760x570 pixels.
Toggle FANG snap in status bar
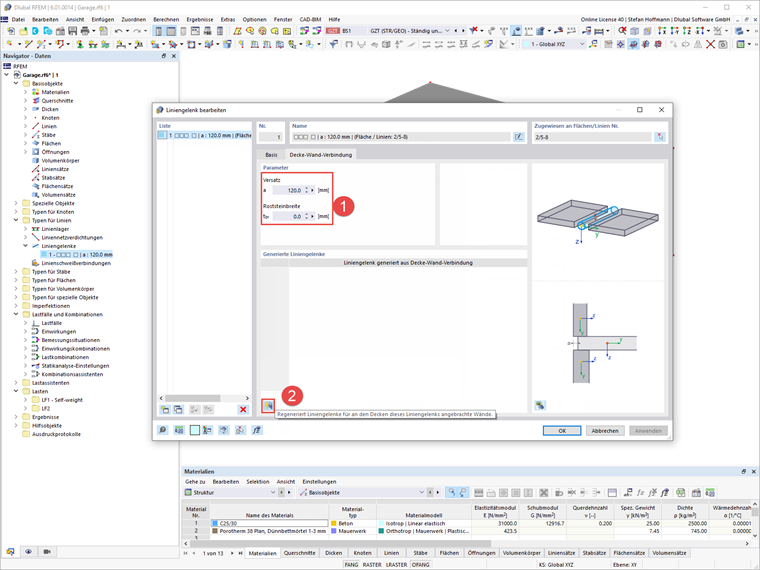coord(351,565)
